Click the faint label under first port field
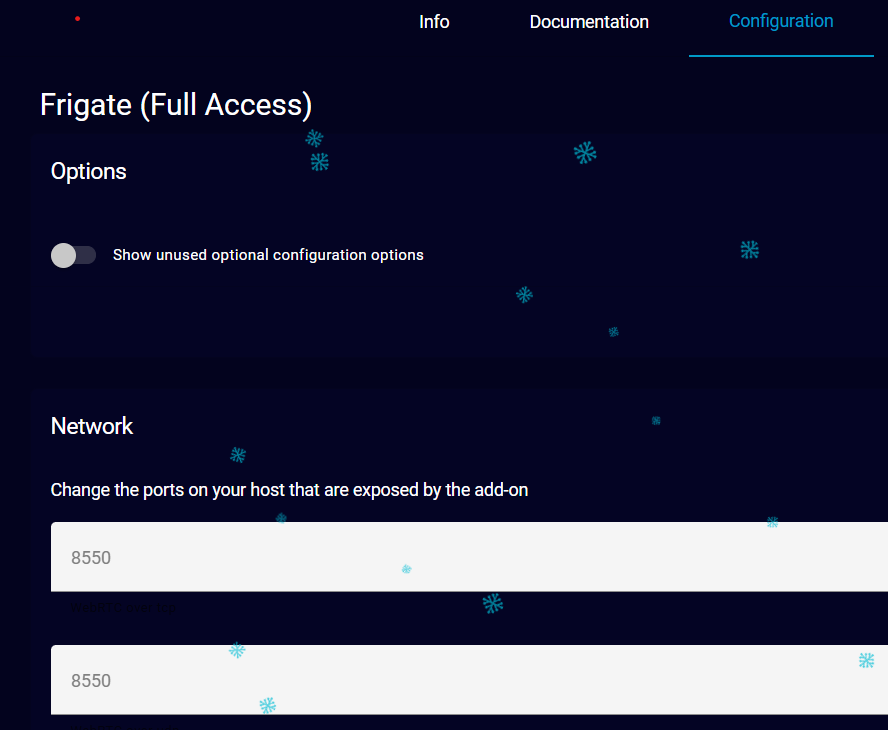The image size is (888, 730). [125, 607]
